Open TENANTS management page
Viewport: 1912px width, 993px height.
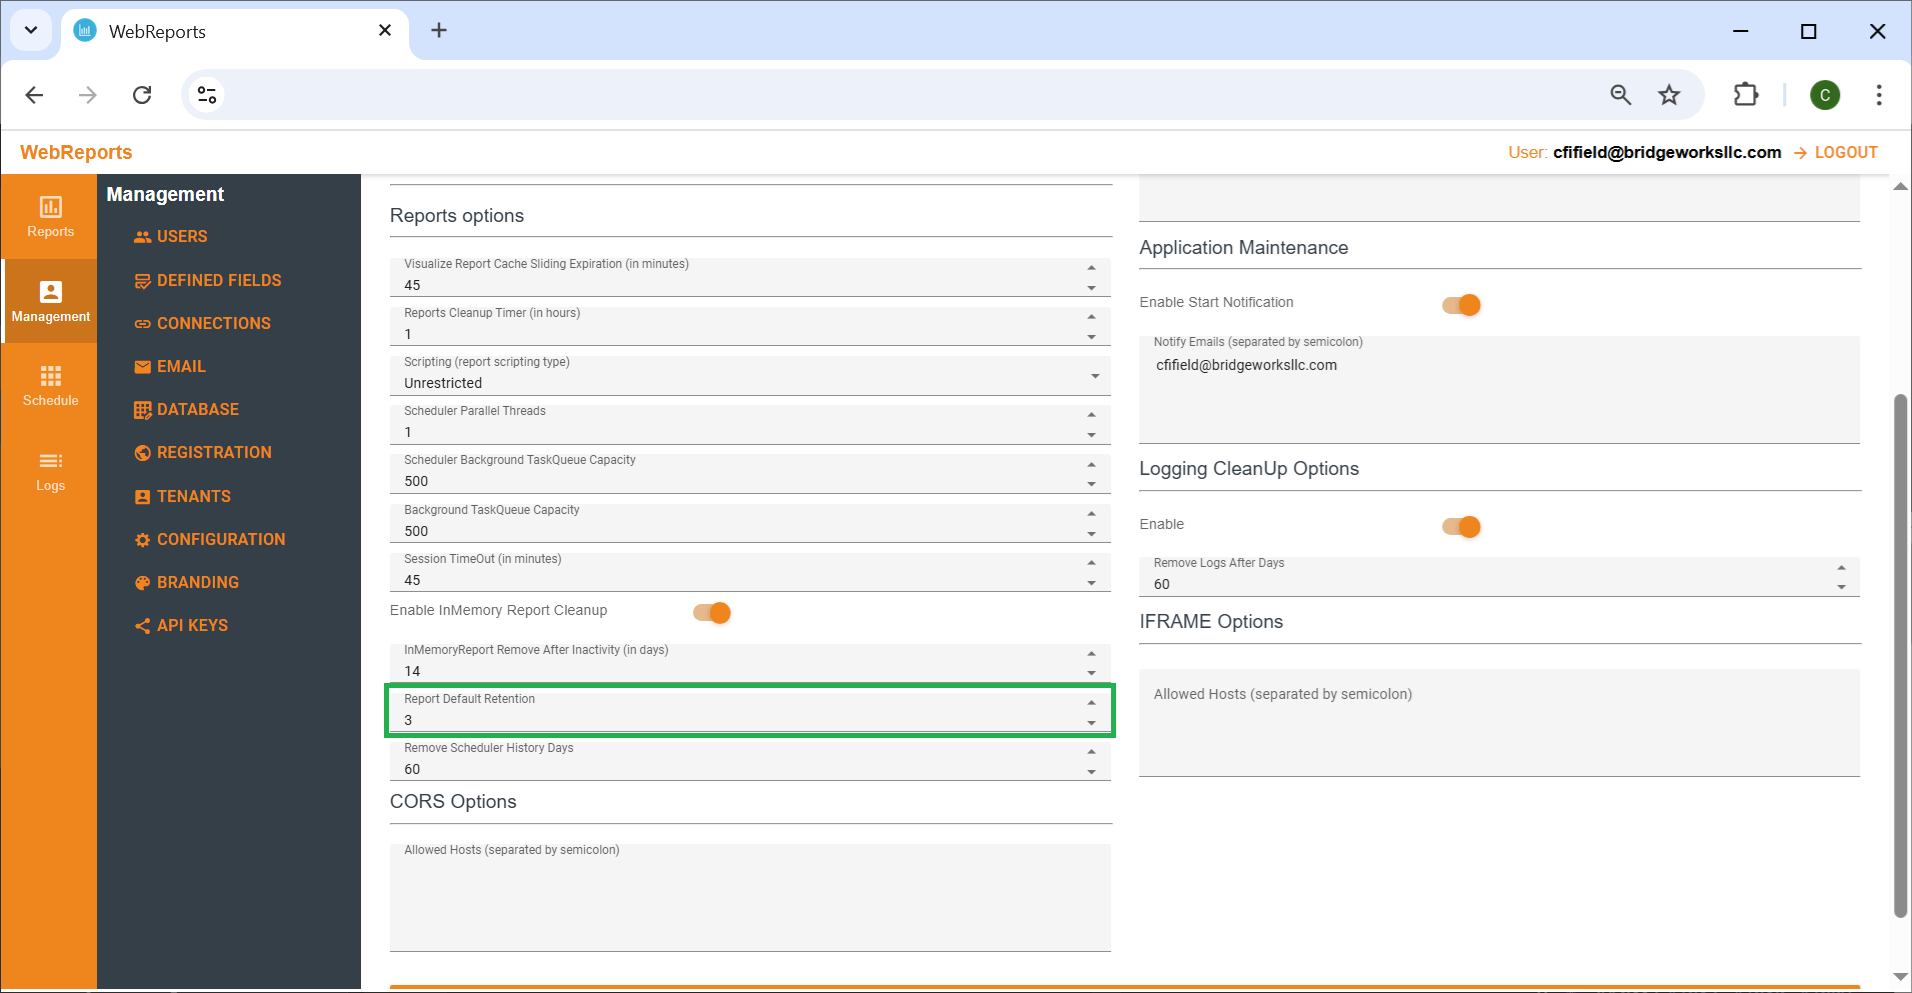coord(194,497)
